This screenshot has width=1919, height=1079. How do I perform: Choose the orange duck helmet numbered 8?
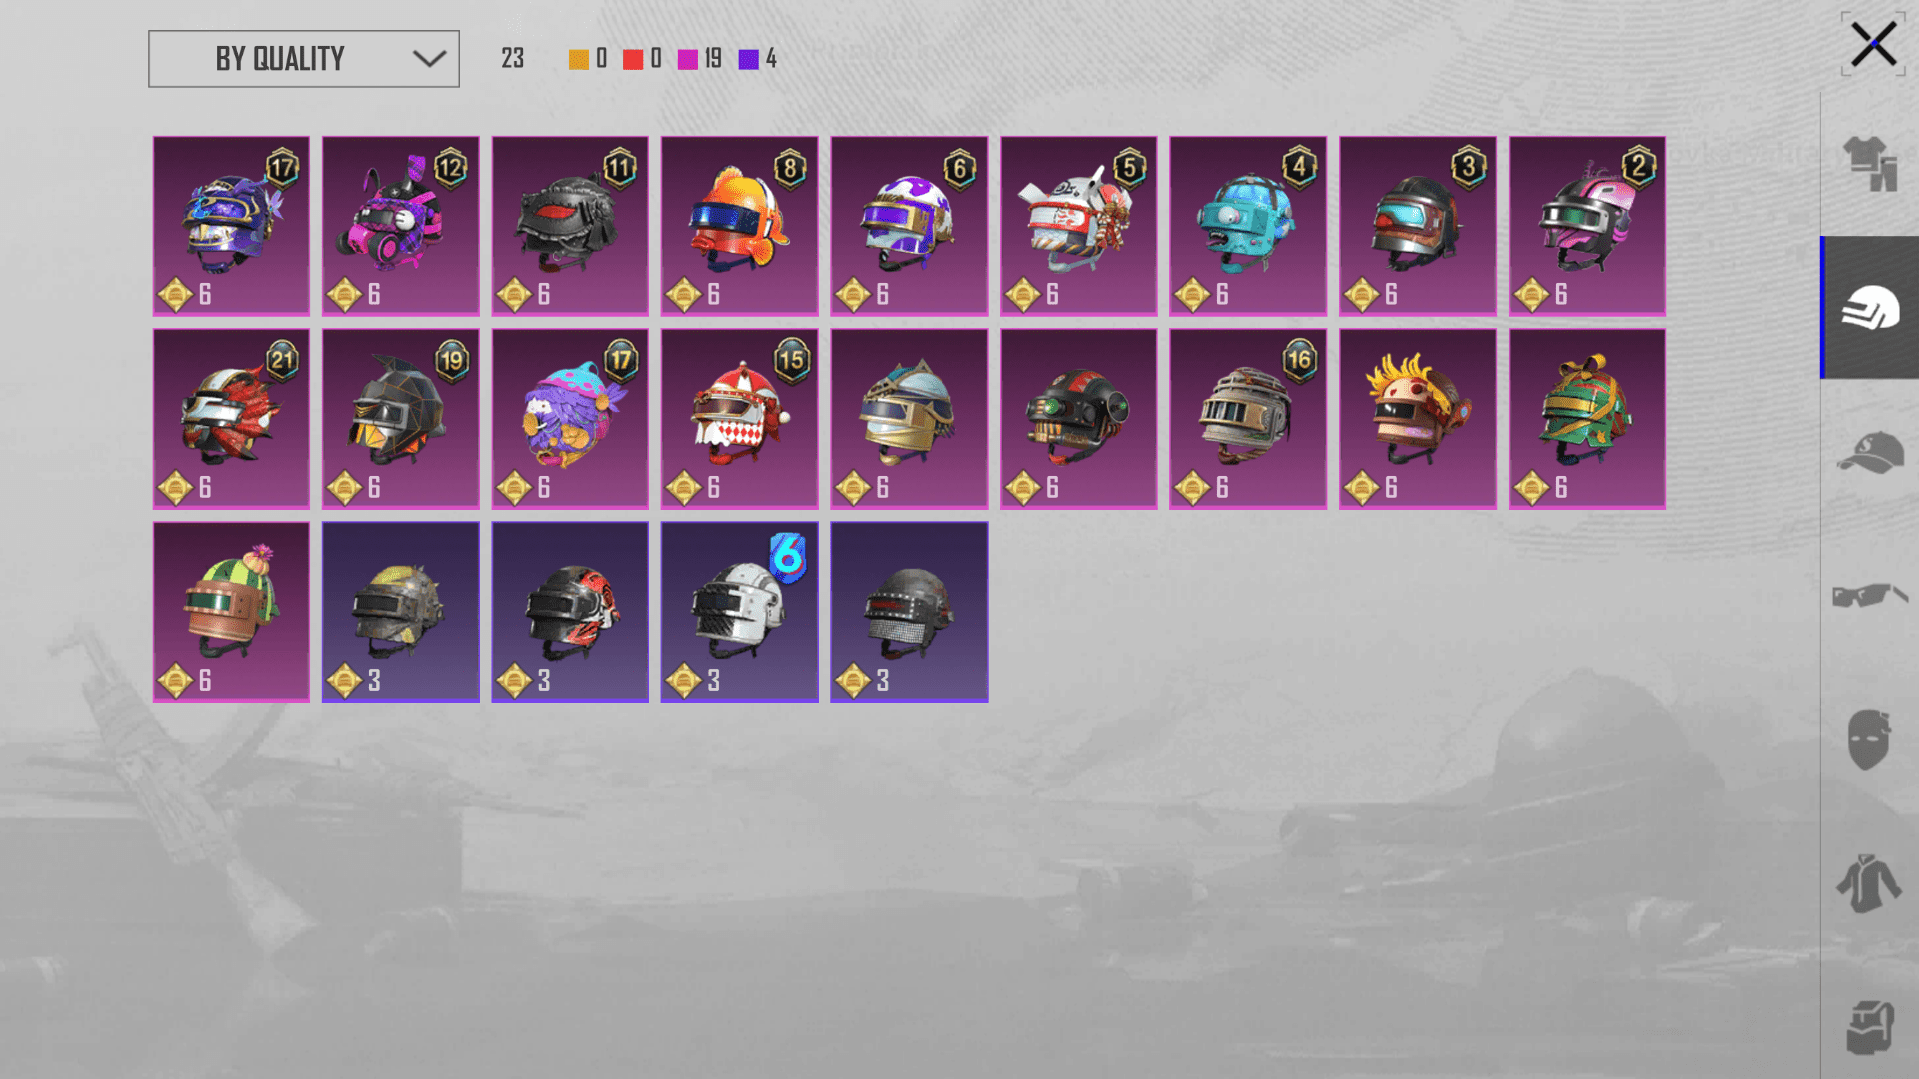coord(740,226)
